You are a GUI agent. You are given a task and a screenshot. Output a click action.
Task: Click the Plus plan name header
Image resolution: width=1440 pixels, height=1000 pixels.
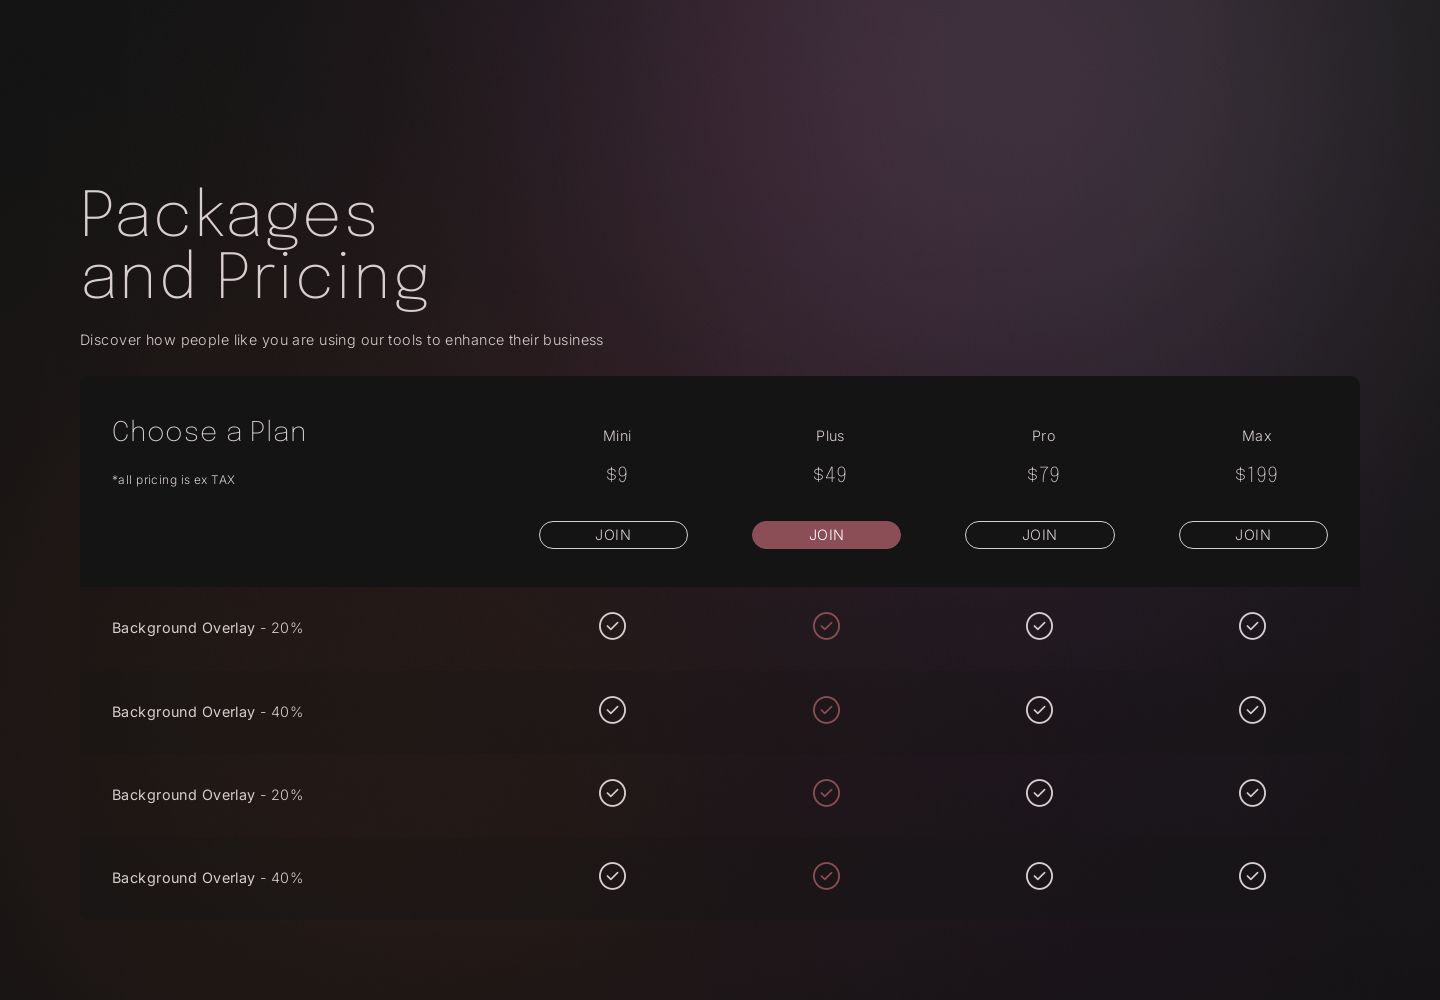830,436
